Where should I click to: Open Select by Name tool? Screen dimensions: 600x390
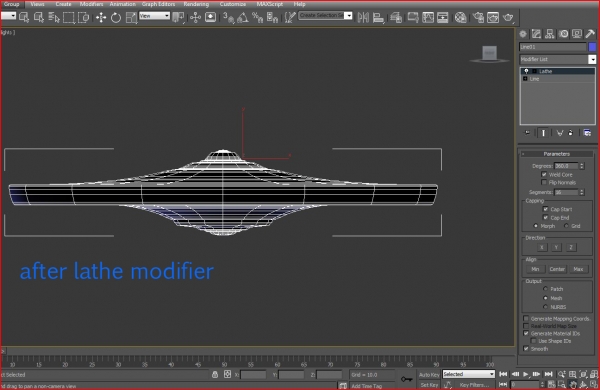(x=54, y=17)
